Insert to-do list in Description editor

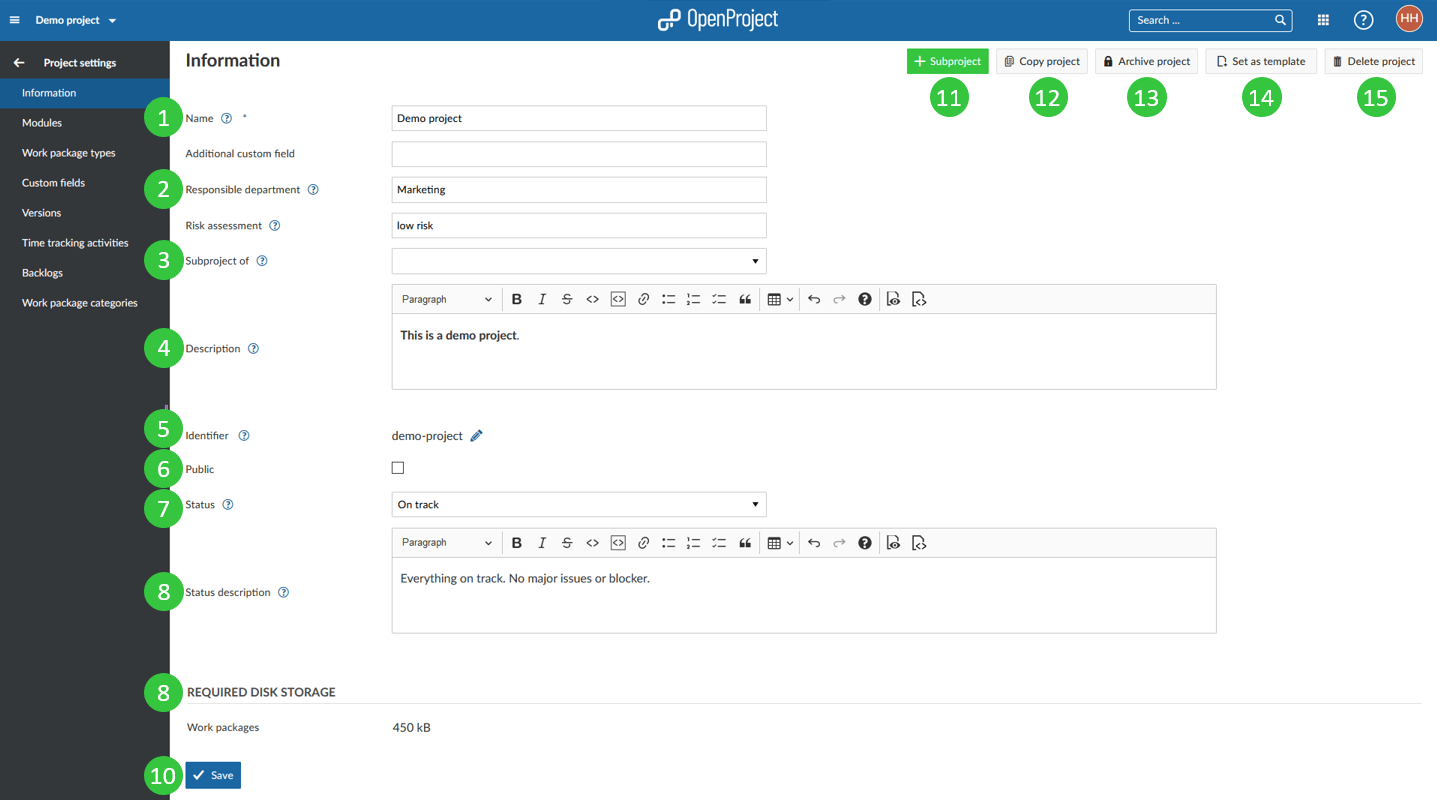(719, 299)
